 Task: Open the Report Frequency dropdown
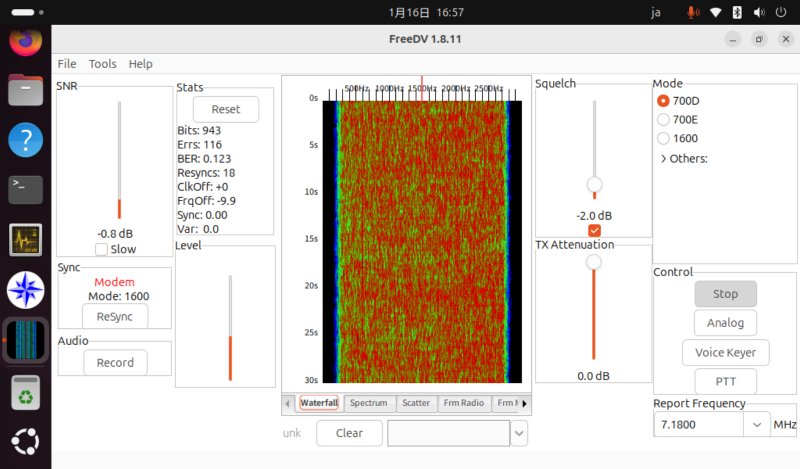pyautogui.click(x=757, y=425)
